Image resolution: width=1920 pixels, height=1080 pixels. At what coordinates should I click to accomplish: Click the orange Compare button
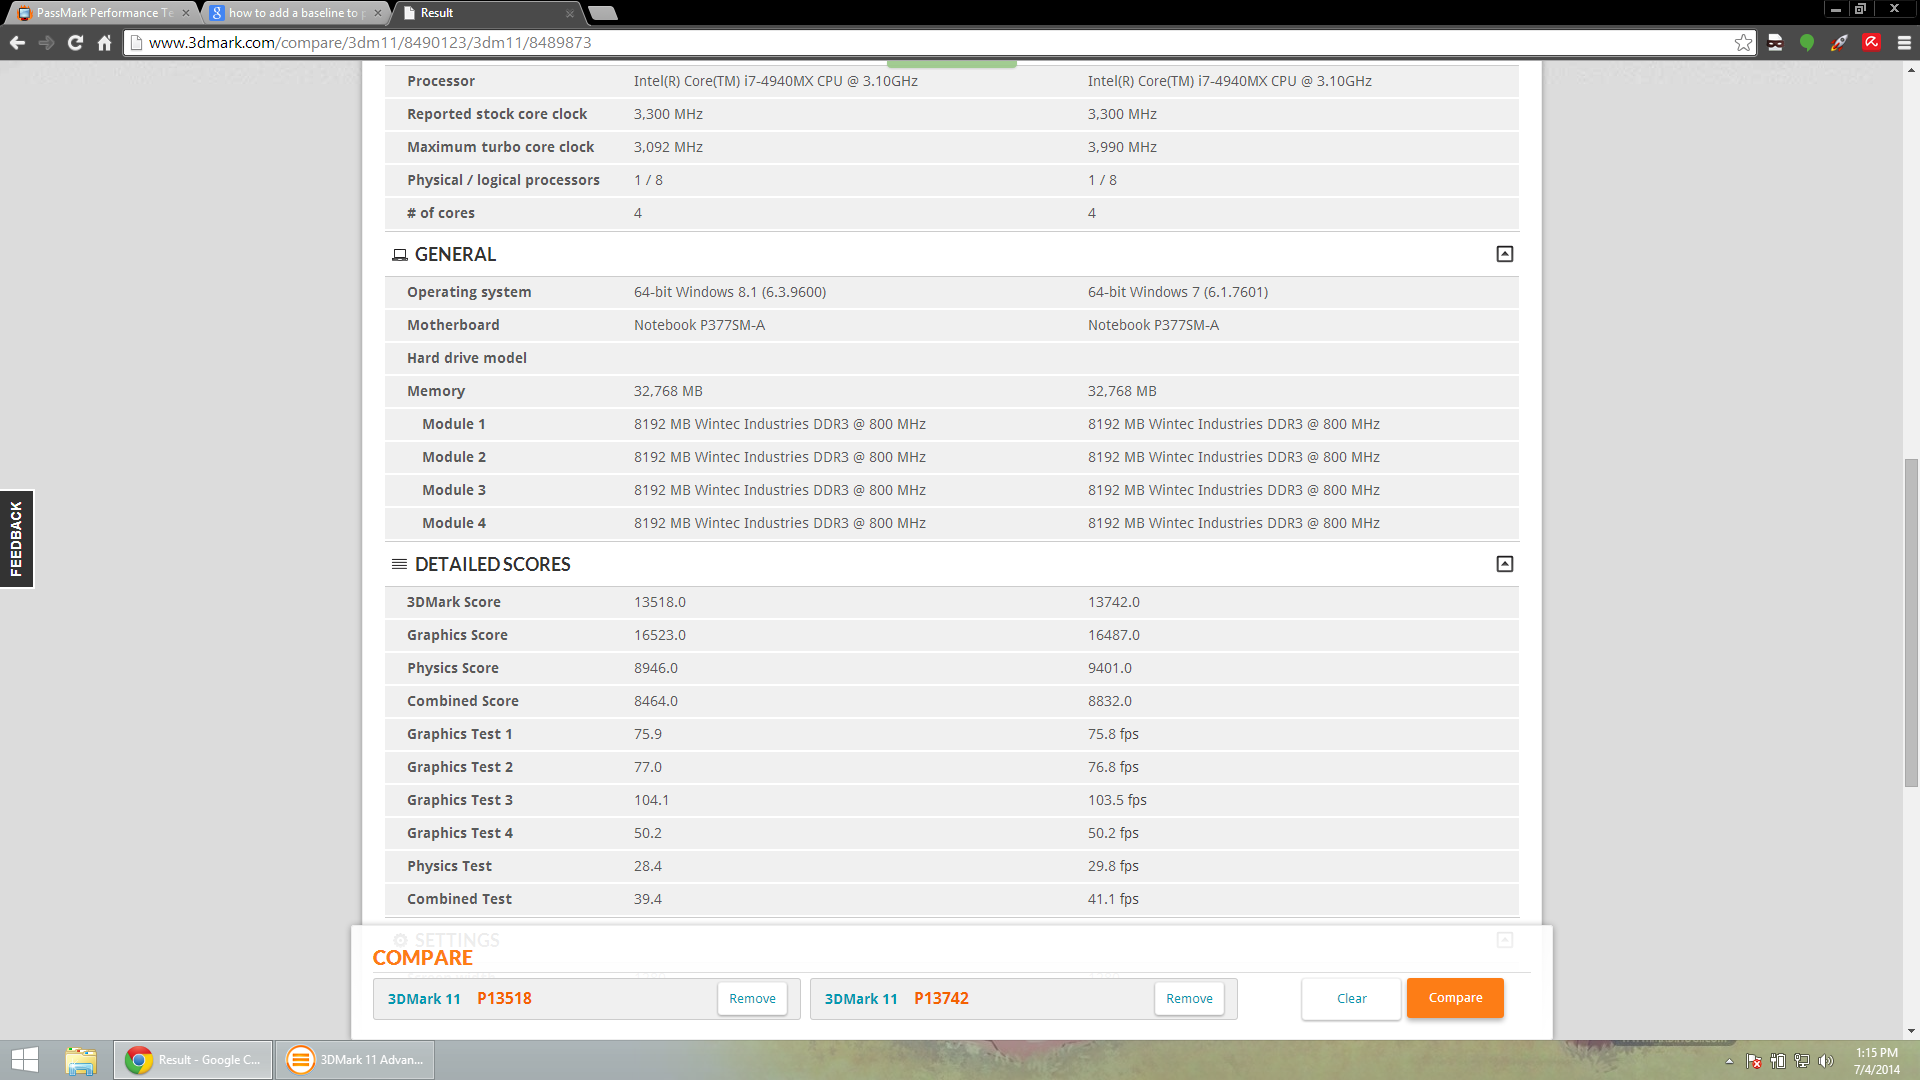(x=1455, y=997)
